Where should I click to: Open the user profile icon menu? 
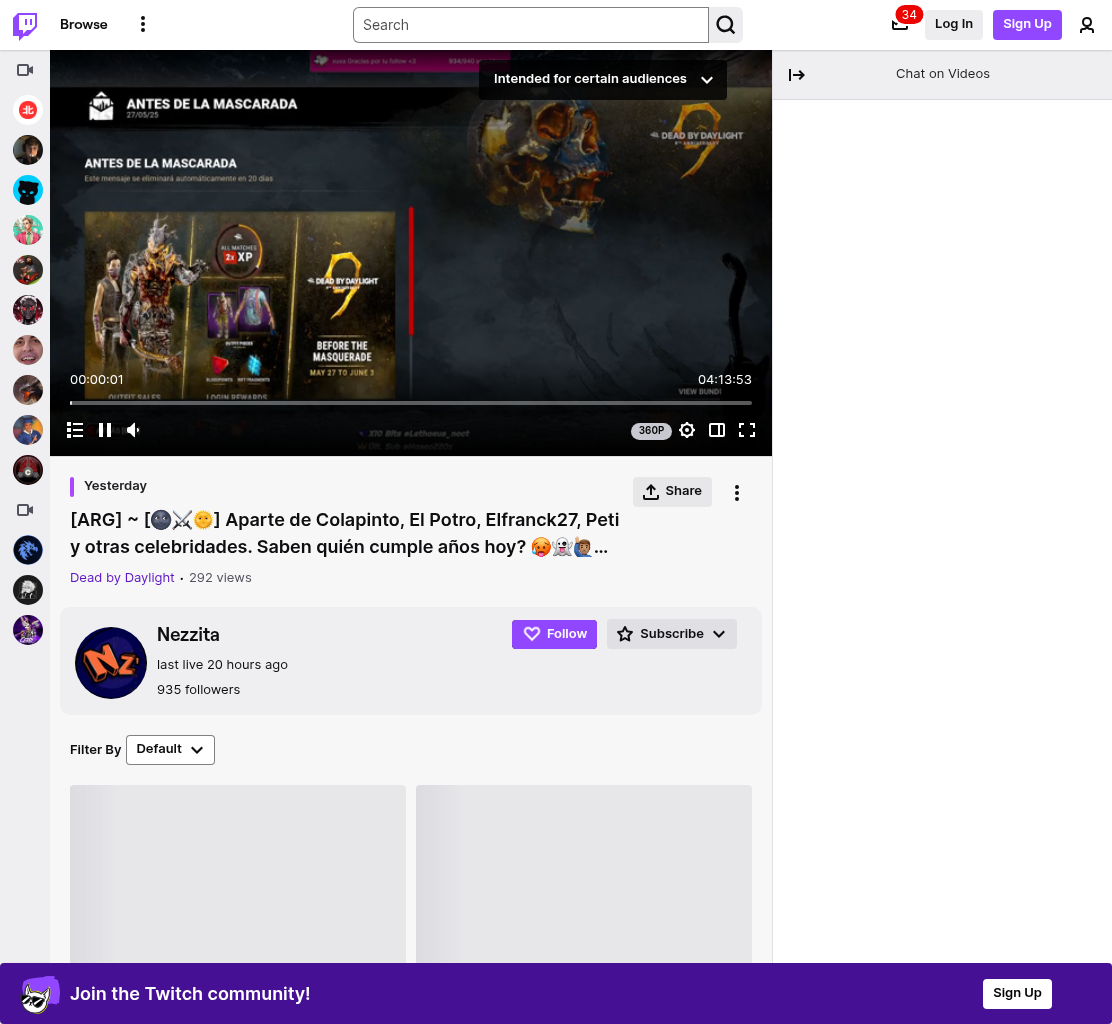pos(1086,25)
